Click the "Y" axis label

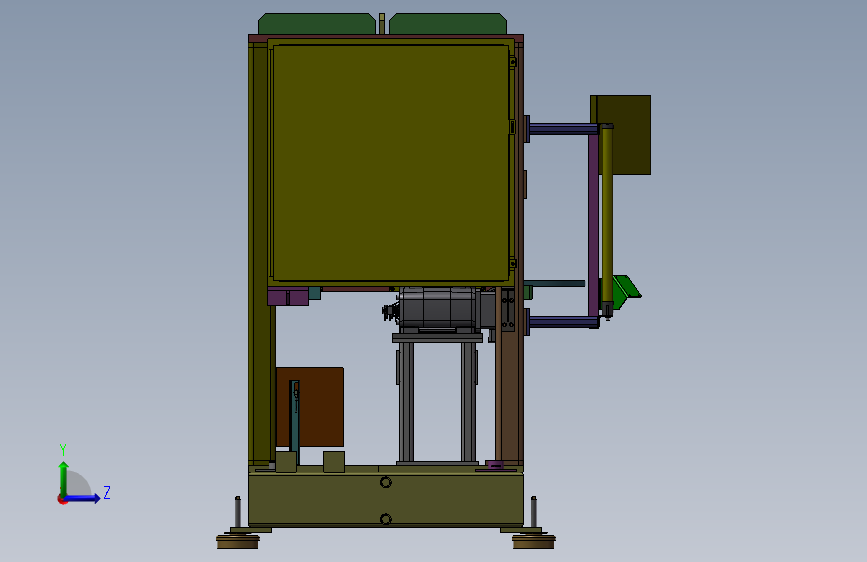[63, 449]
